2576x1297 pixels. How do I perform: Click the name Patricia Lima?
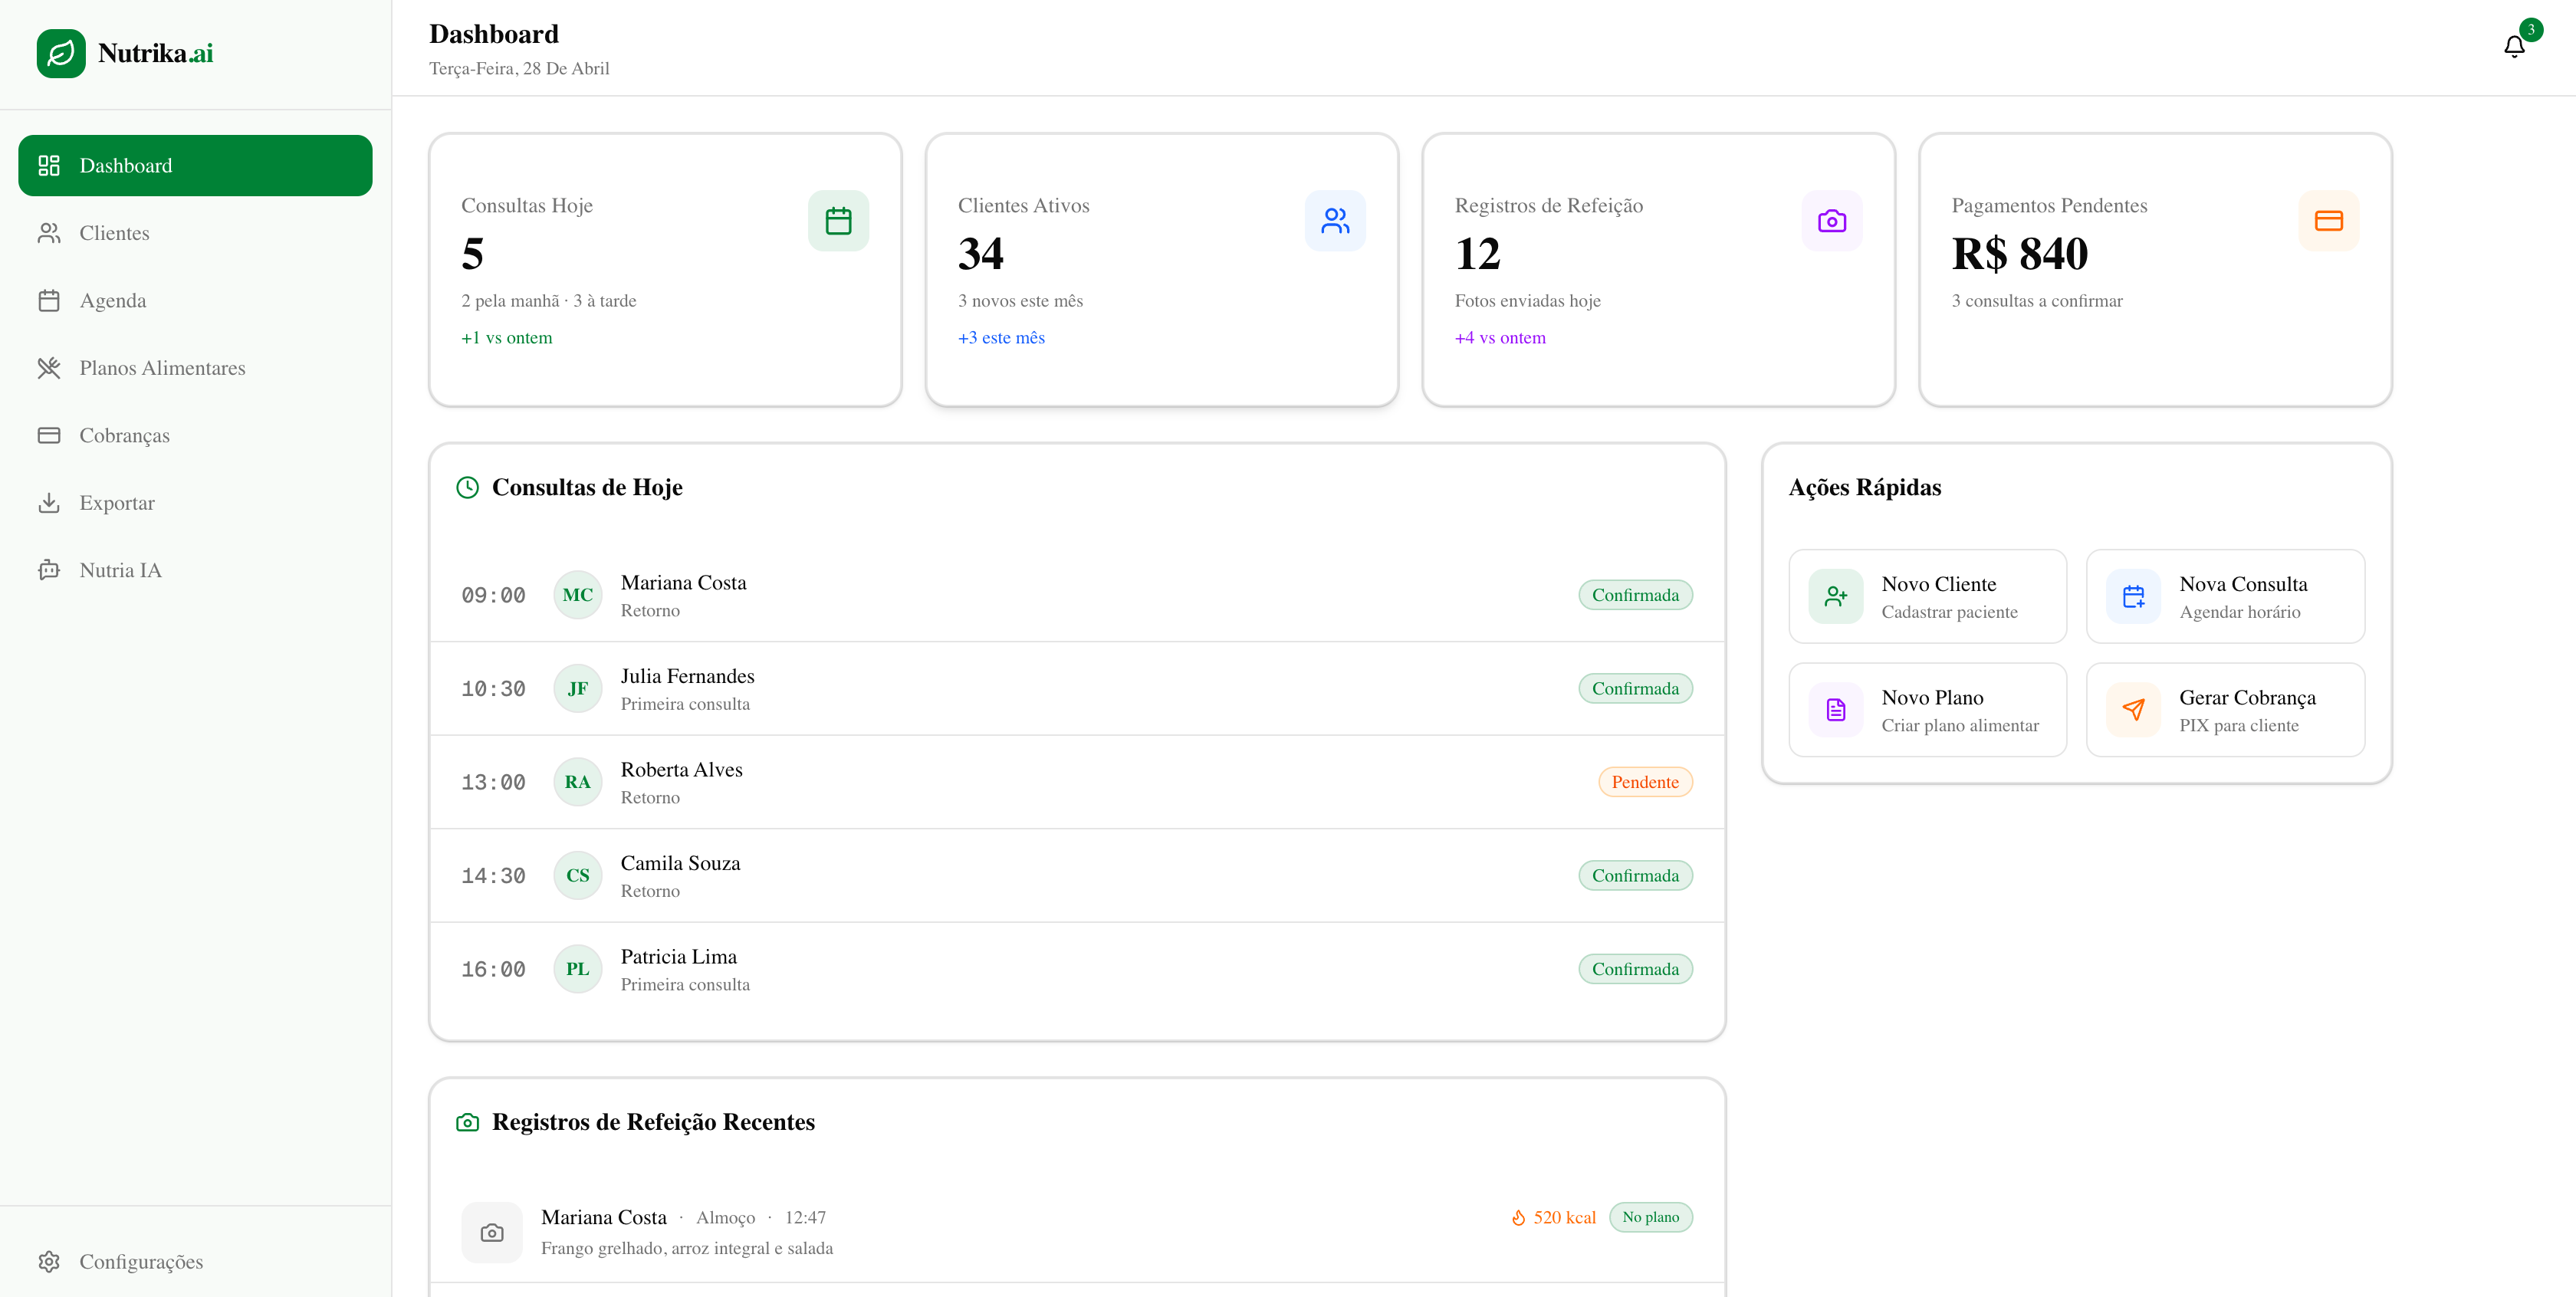pyautogui.click(x=678, y=957)
